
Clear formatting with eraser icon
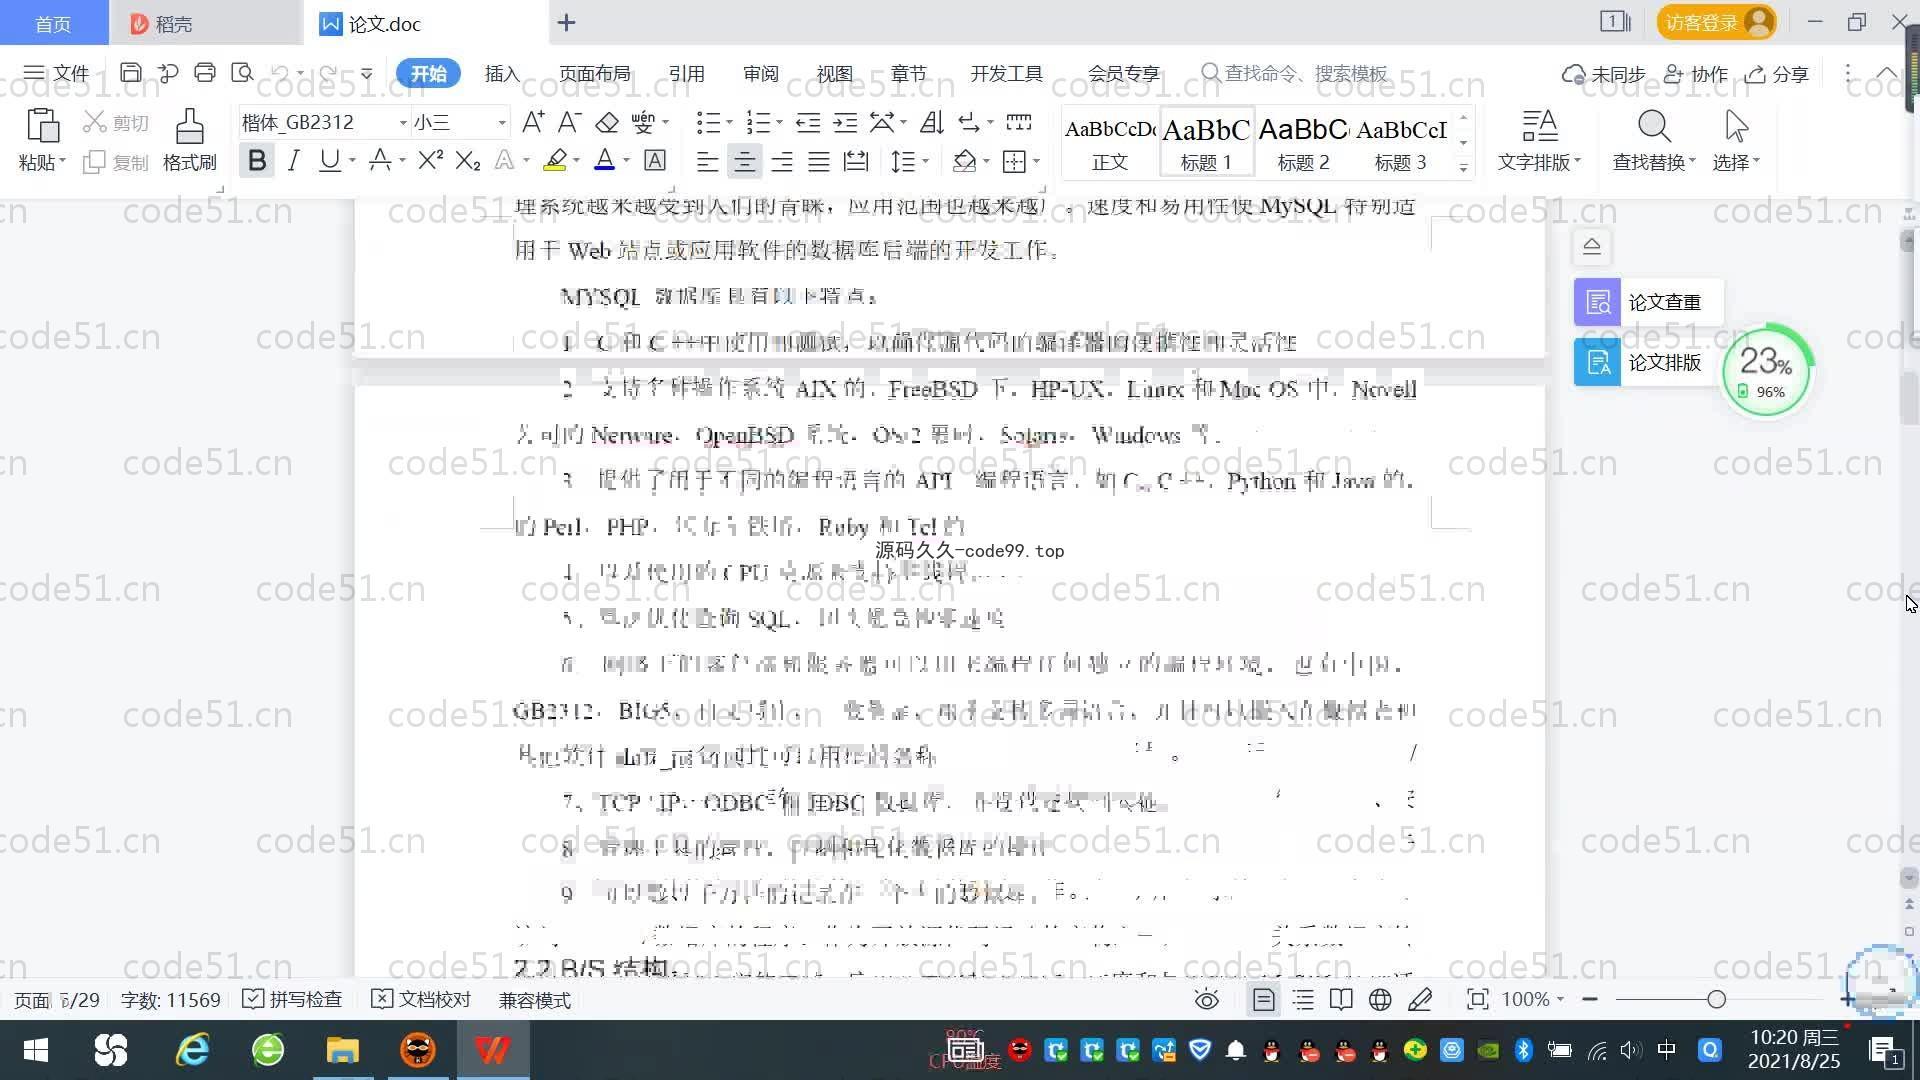tap(607, 123)
